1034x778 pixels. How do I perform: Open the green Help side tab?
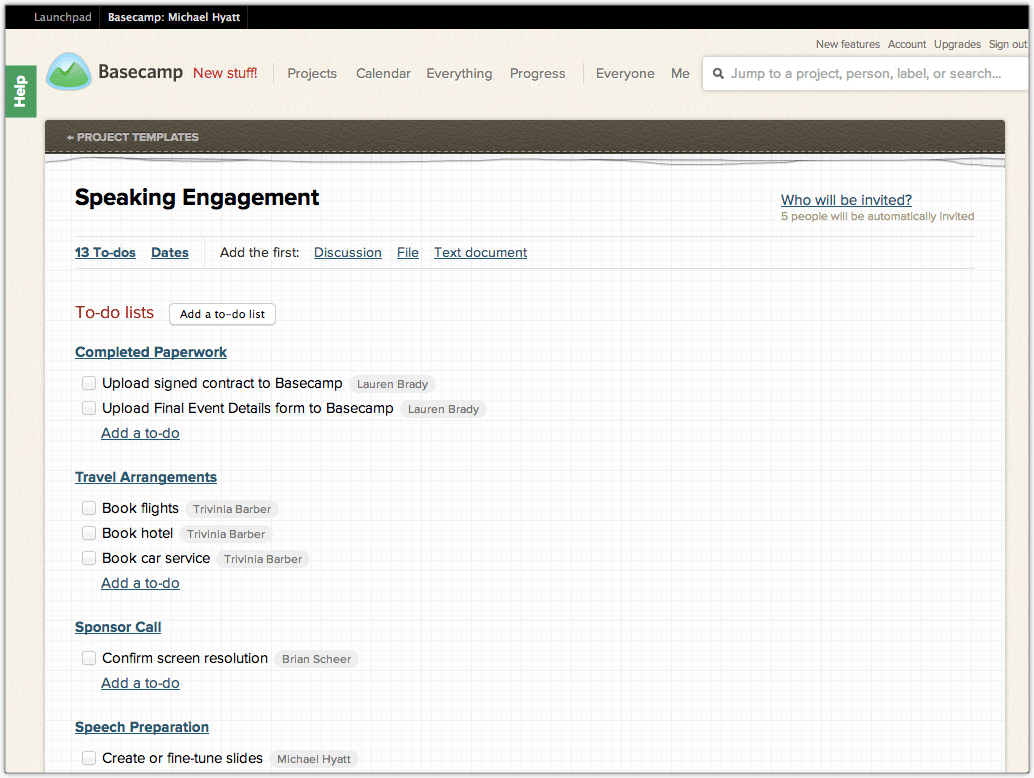(20, 91)
